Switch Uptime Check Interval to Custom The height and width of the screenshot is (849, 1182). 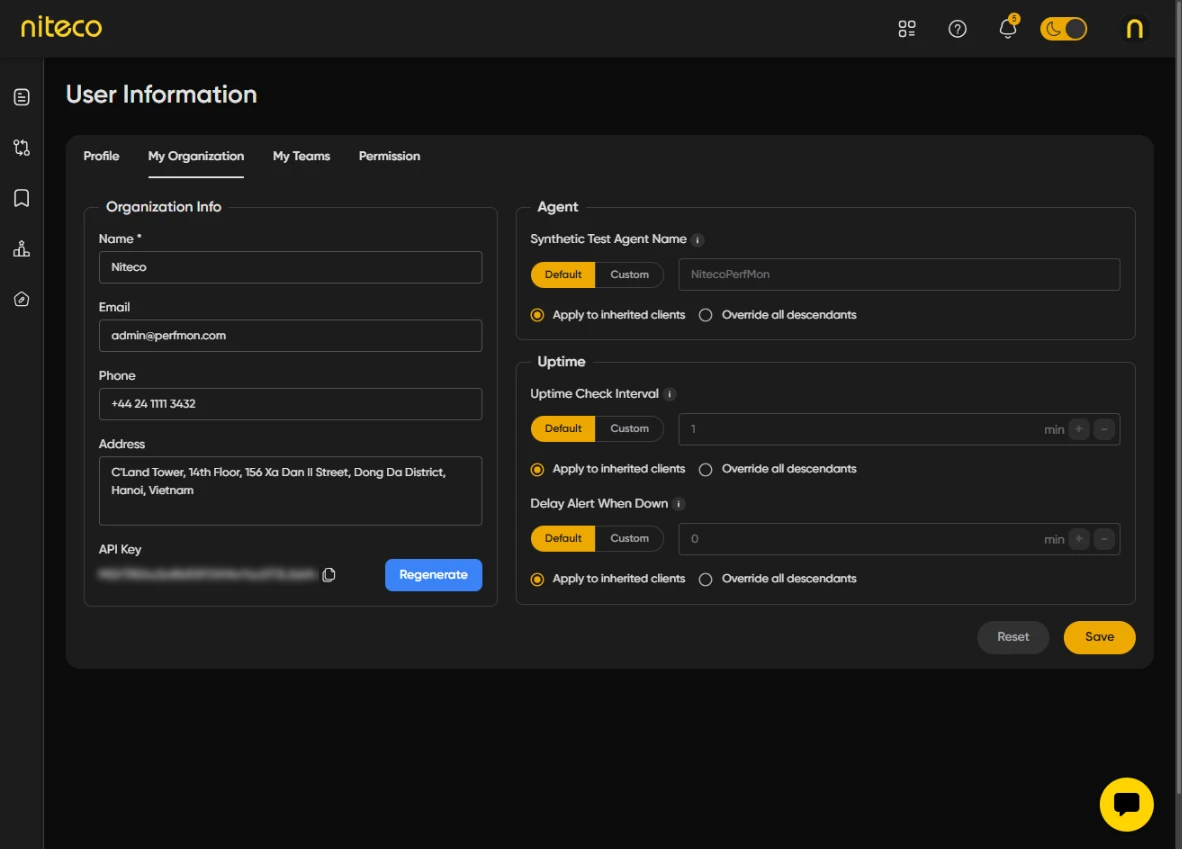(x=629, y=429)
